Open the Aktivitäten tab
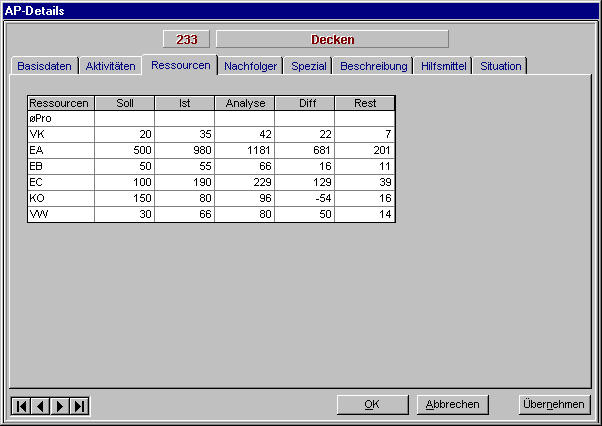 point(110,66)
